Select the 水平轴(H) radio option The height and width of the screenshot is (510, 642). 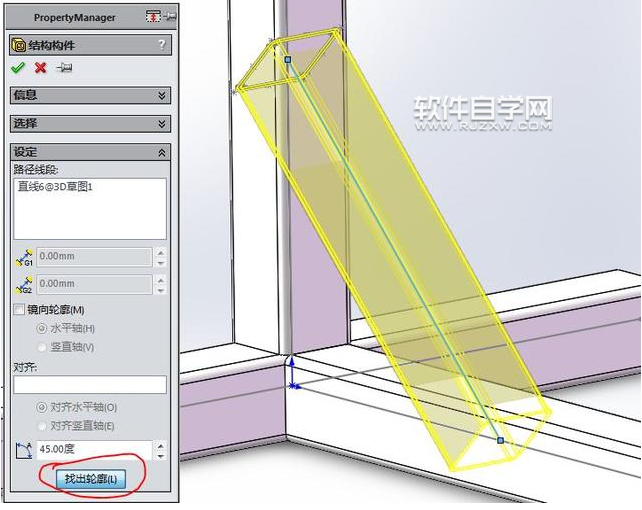[41, 328]
